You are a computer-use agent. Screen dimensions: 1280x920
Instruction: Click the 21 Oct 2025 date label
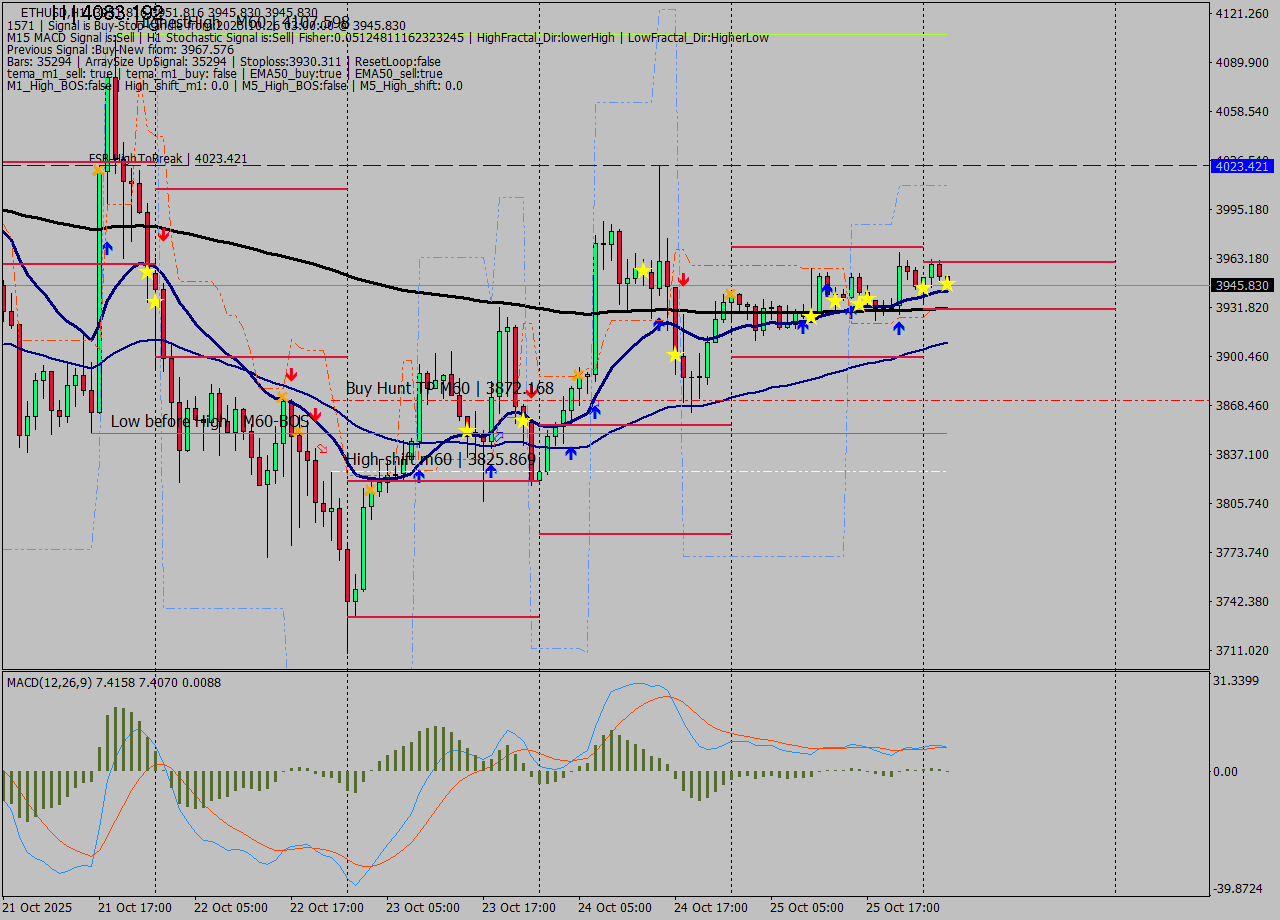[38, 907]
